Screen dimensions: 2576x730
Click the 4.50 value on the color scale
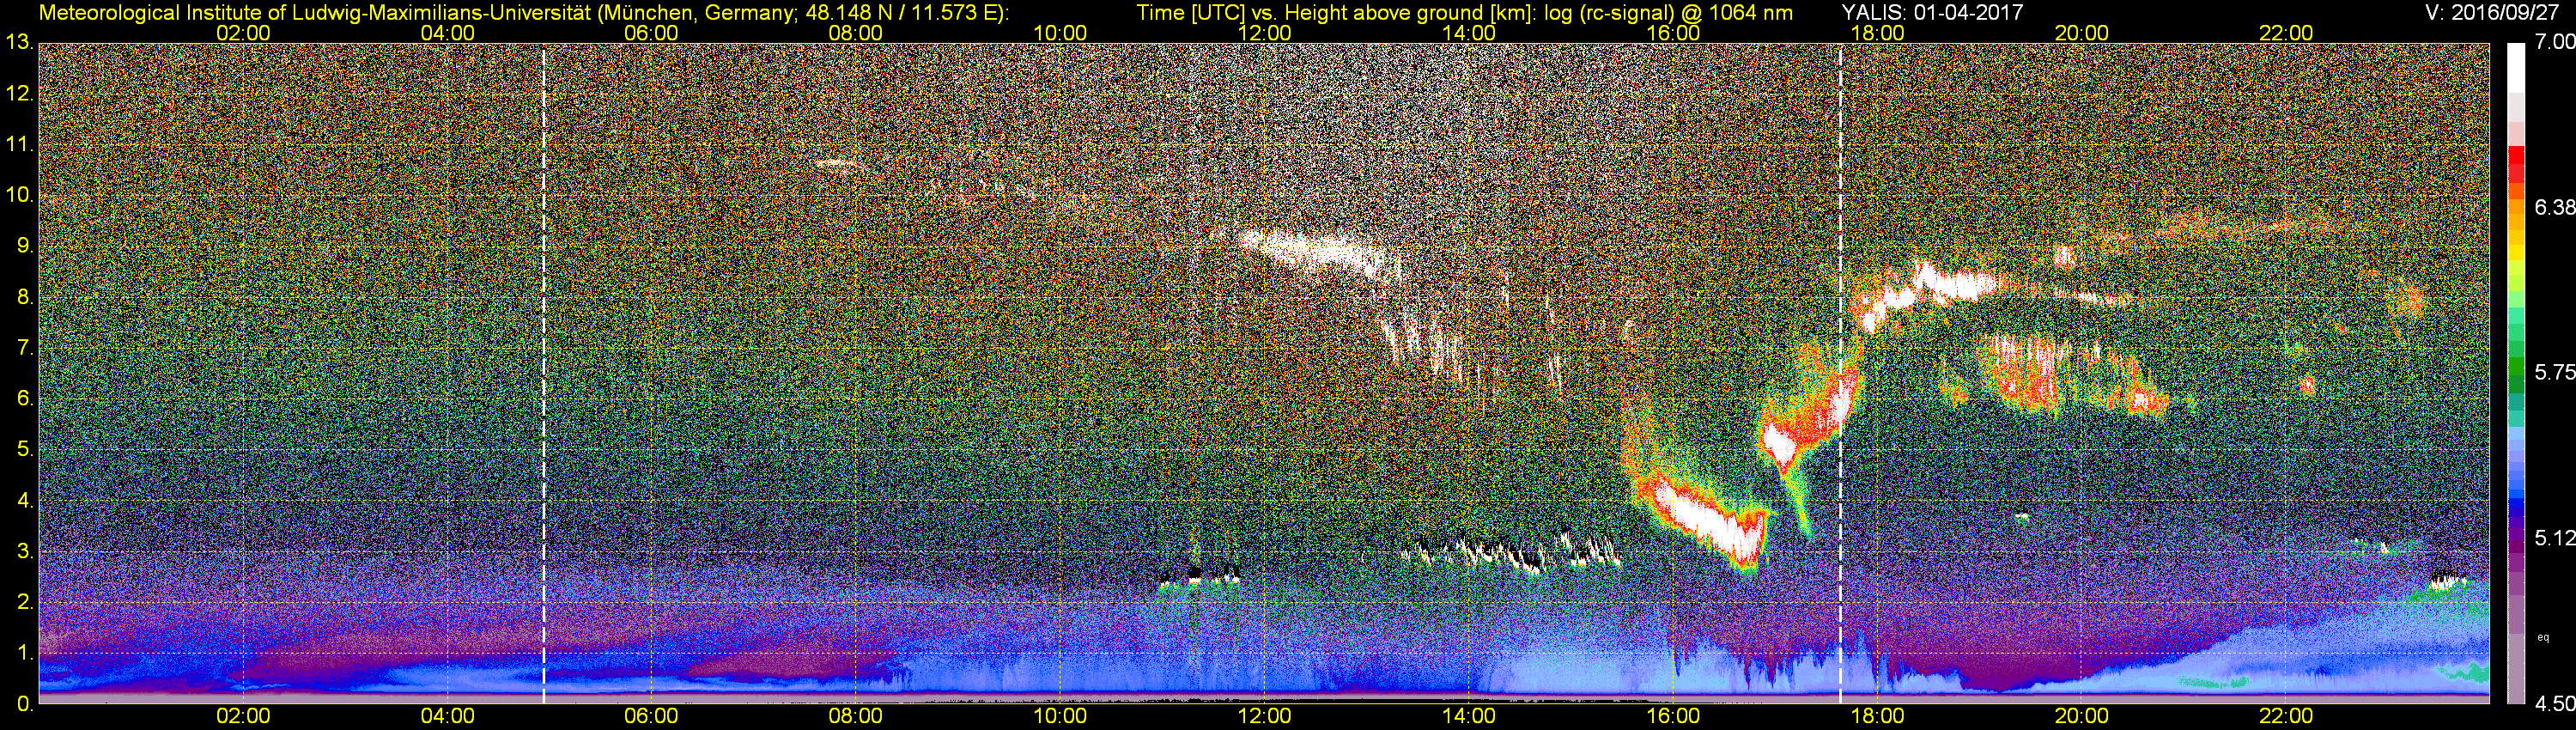pos(2555,704)
